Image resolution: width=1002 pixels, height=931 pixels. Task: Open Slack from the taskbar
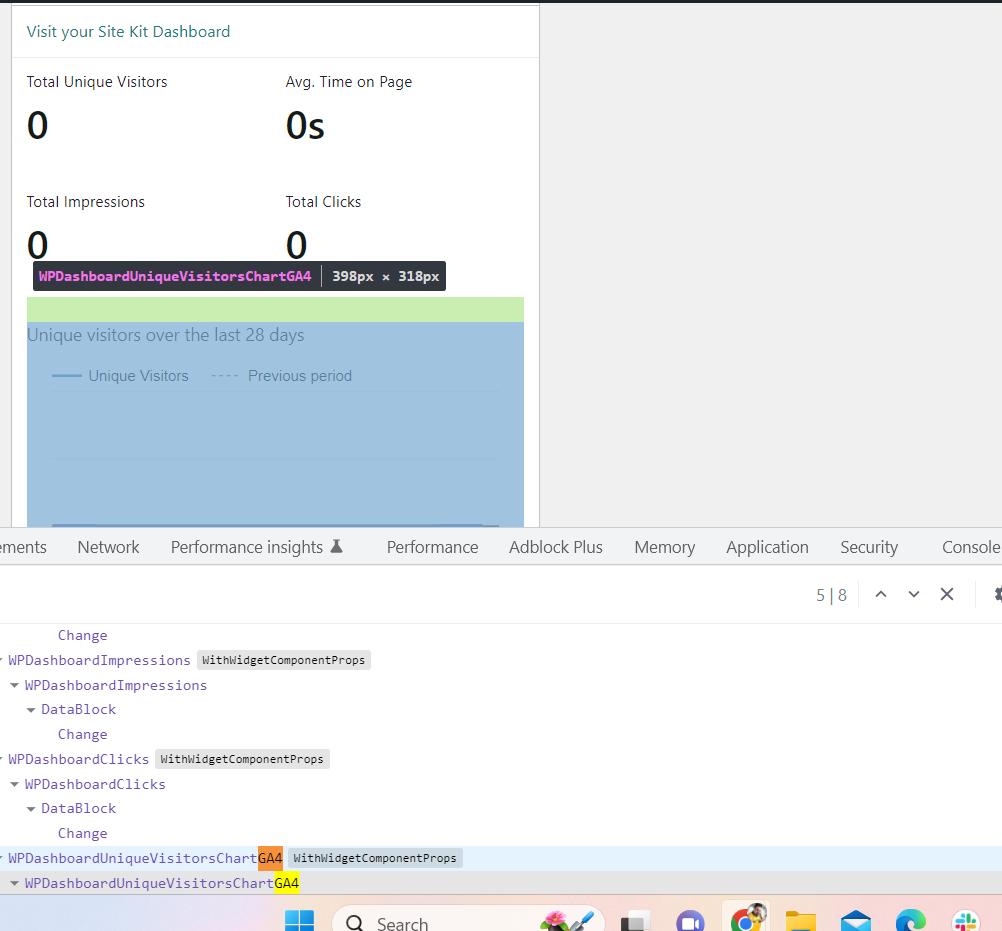coord(964,921)
